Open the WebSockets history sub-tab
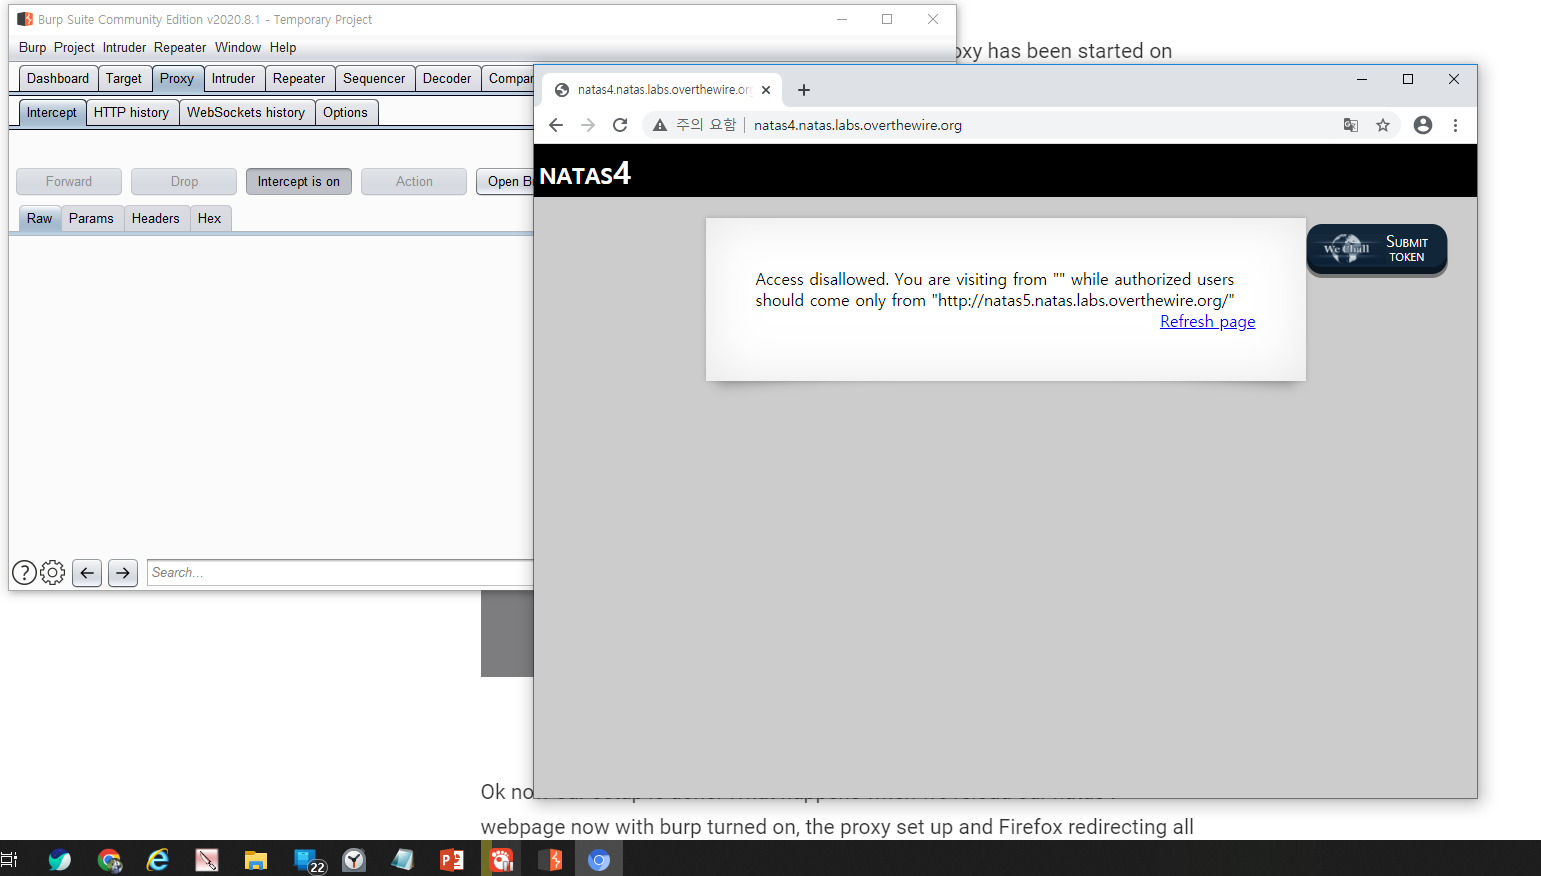Image resolution: width=1541 pixels, height=876 pixels. (x=246, y=112)
